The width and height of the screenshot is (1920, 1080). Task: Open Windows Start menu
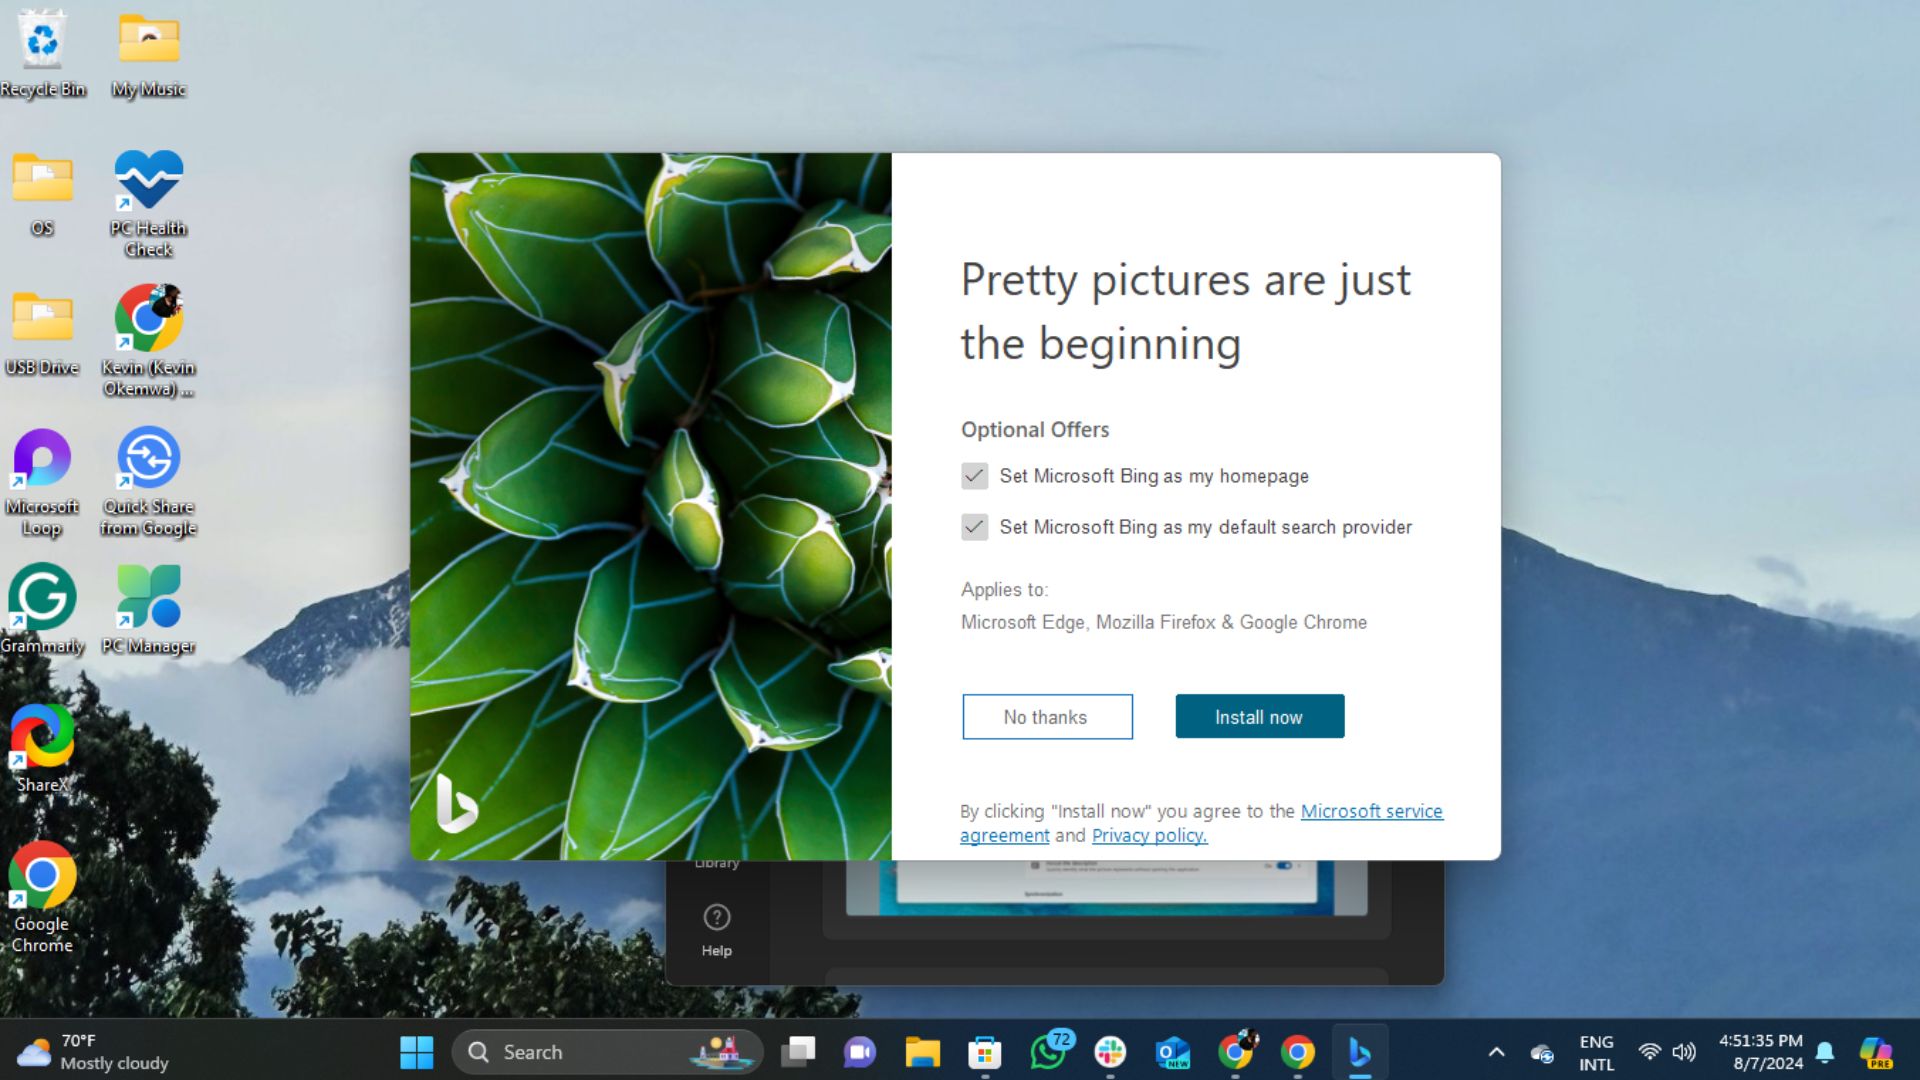coord(417,1051)
